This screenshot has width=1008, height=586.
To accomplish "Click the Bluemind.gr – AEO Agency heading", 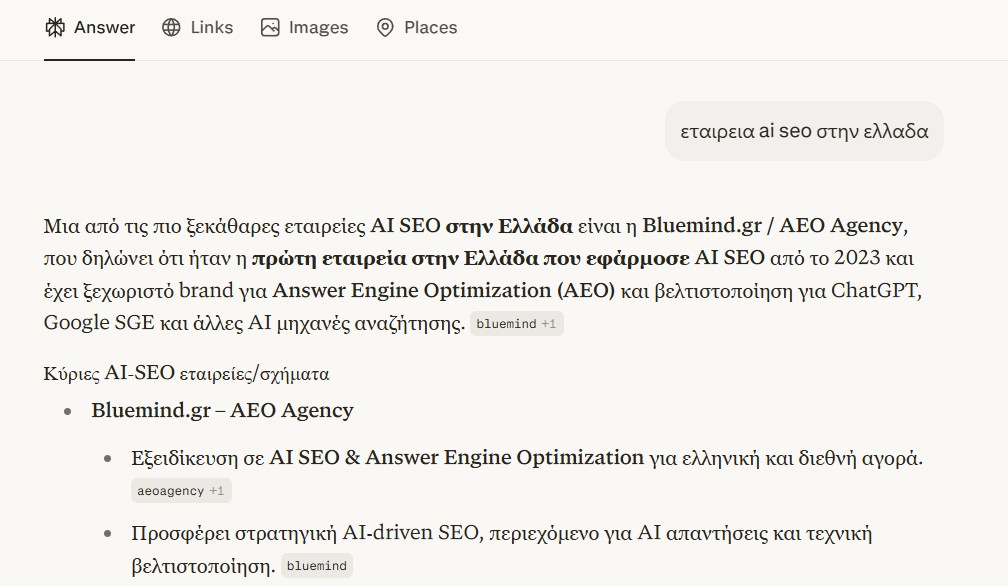I will click(x=221, y=410).
